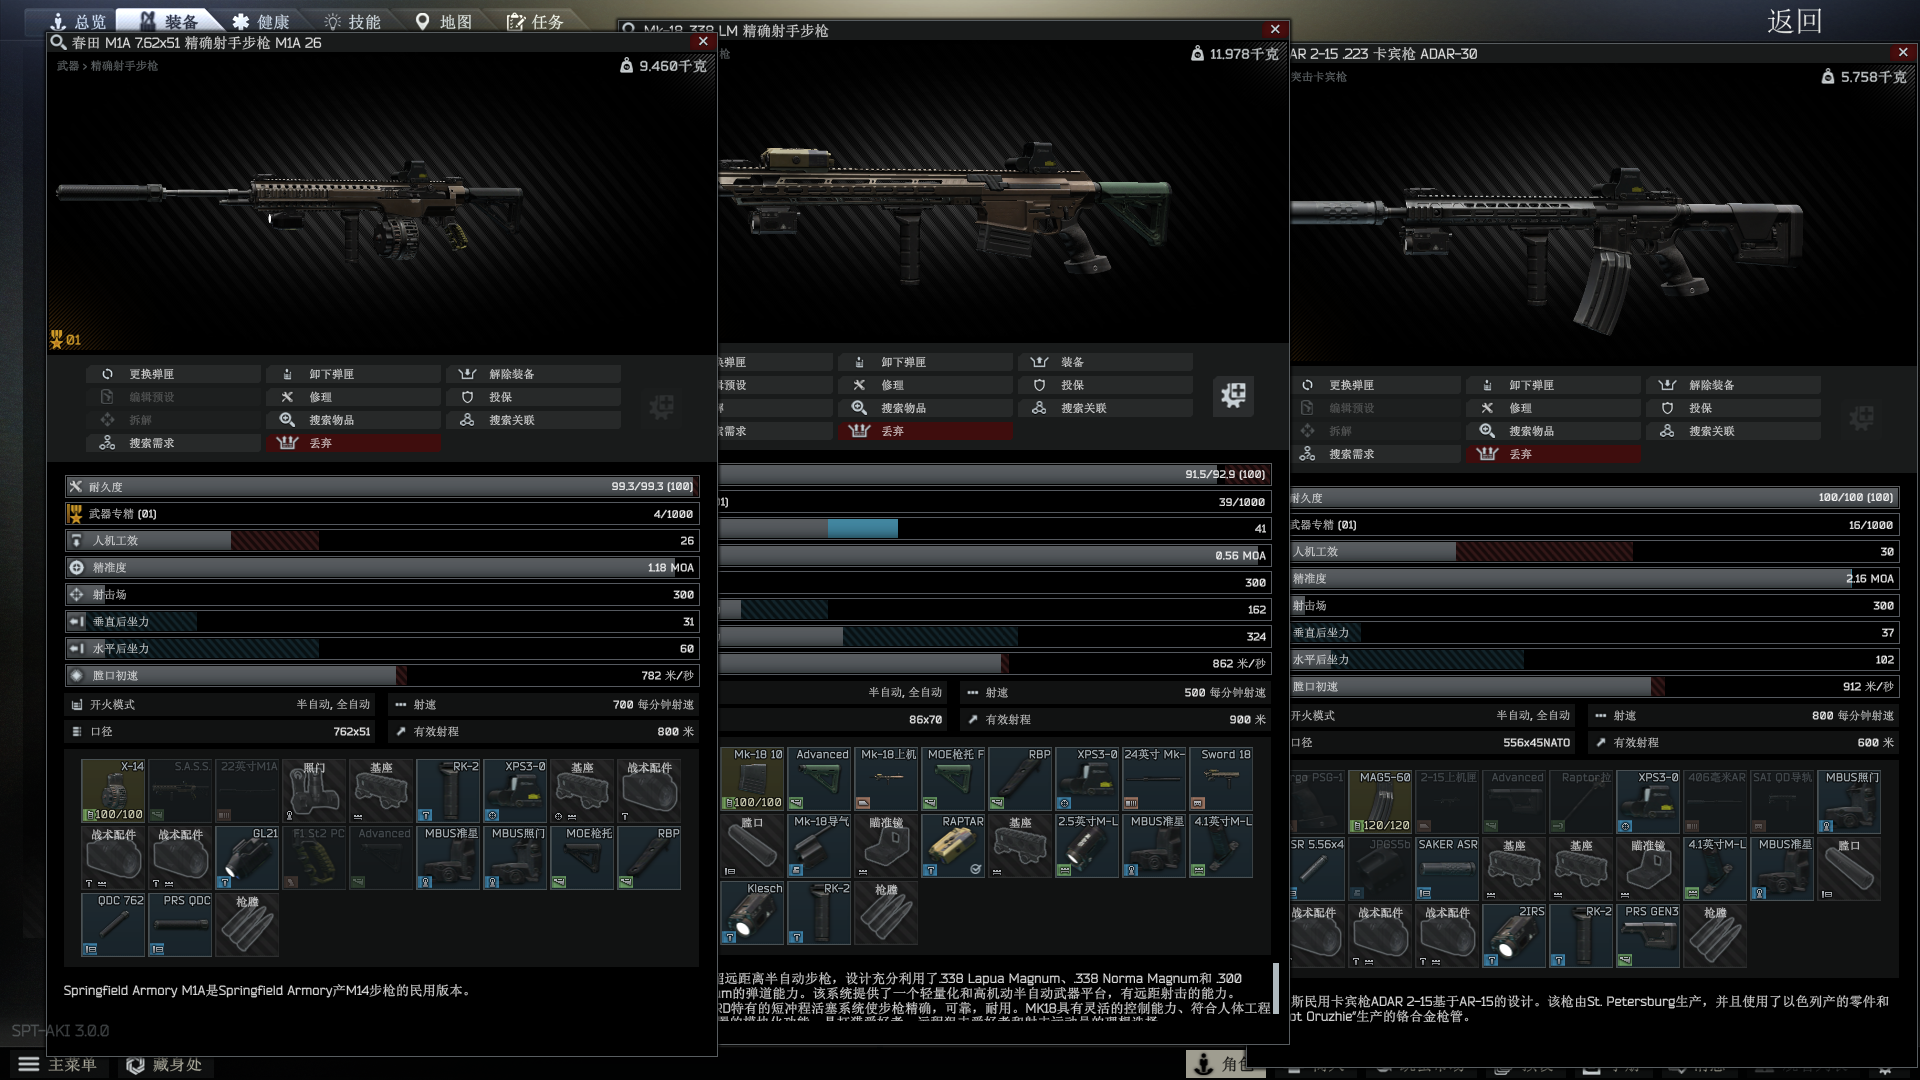Click red 丢弃 discard in Mk-18 window
The height and width of the screenshot is (1080, 1920).
click(926, 431)
